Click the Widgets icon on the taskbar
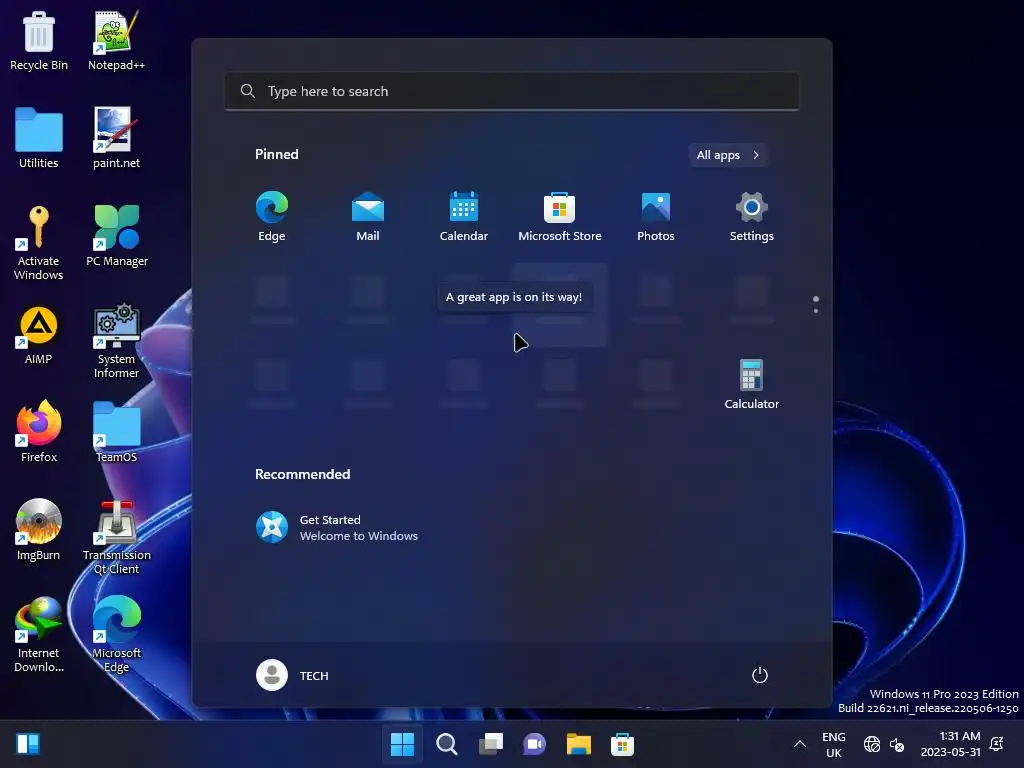The height and width of the screenshot is (768, 1024). click(x=28, y=744)
